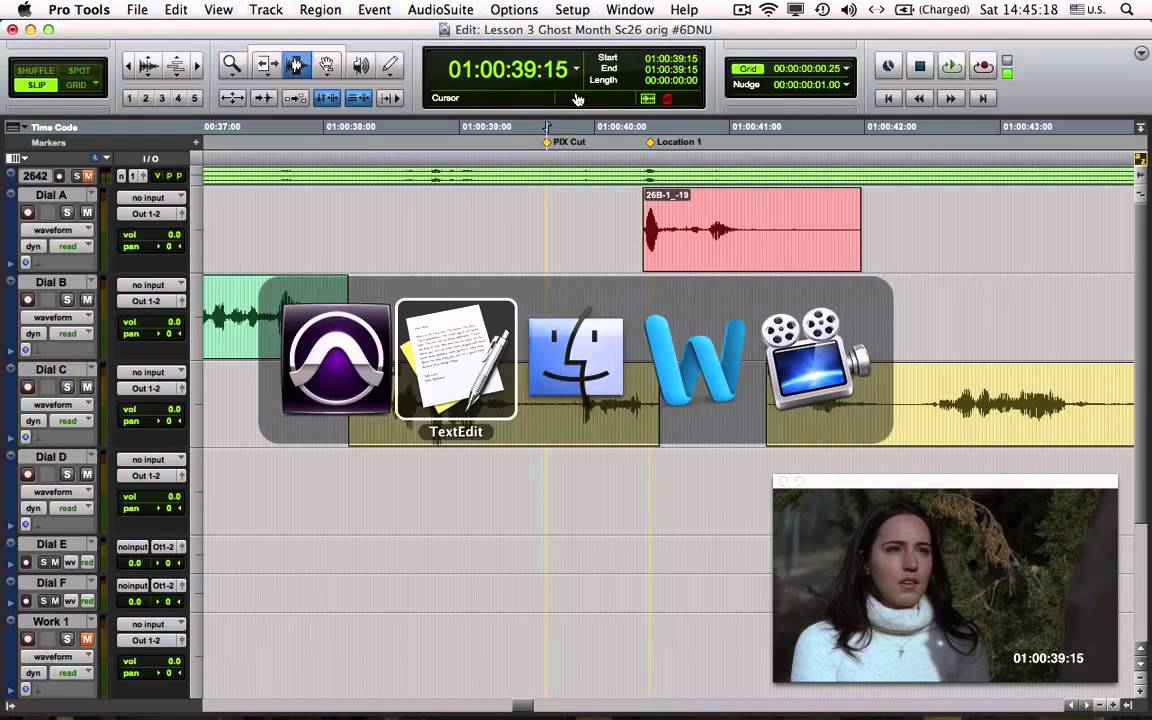The width and height of the screenshot is (1152, 720).
Task: Open the main counter format dropdown
Action: pos(577,69)
